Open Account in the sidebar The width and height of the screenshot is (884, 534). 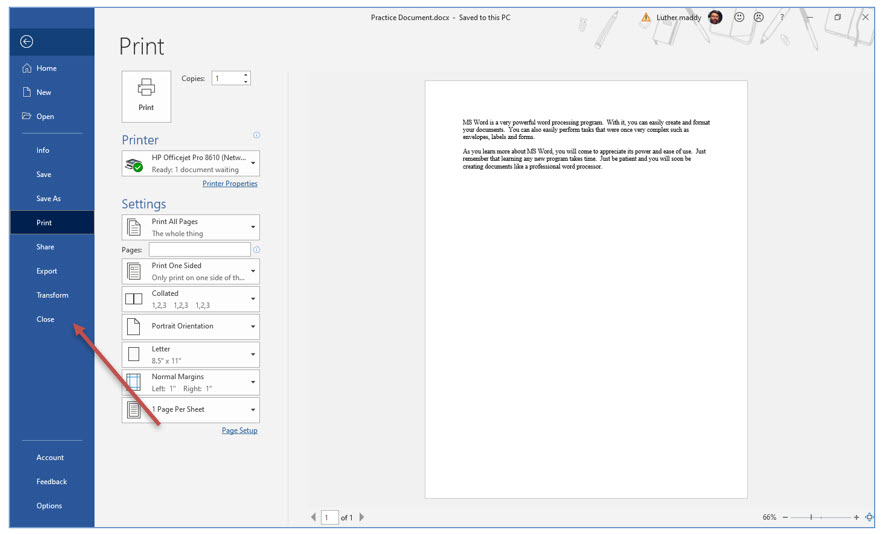(x=52, y=457)
